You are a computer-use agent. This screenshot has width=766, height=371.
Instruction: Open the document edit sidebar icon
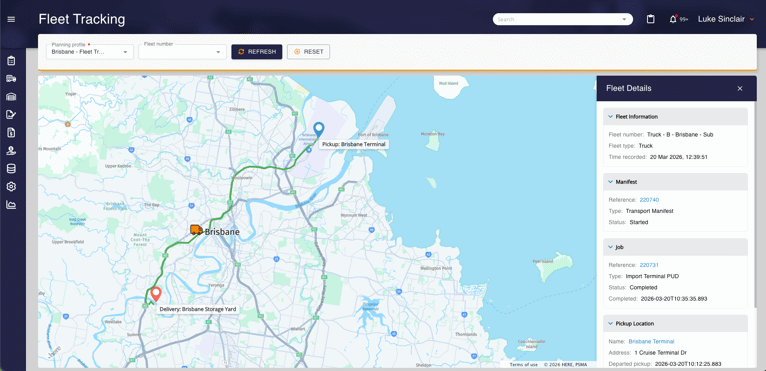tap(11, 114)
